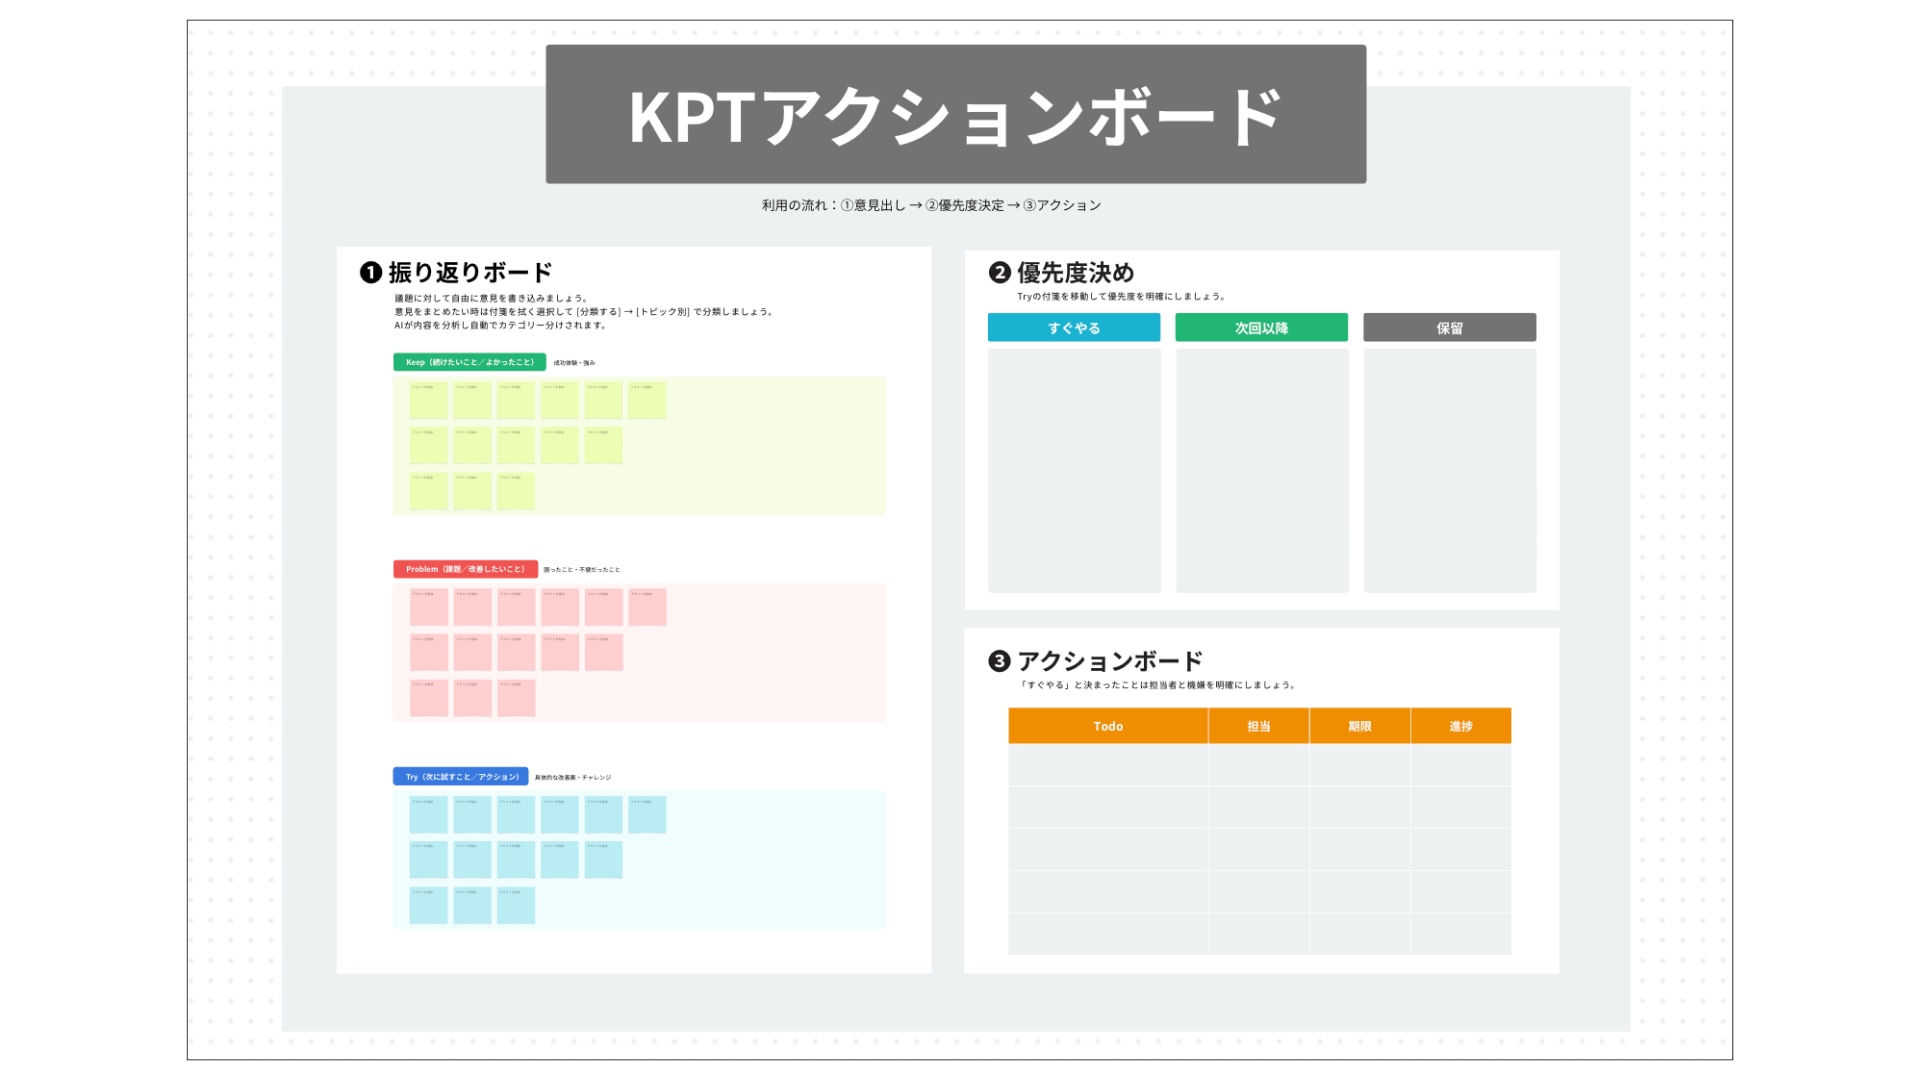Click the Todo table header
This screenshot has height=1080, width=1920.
(1107, 726)
